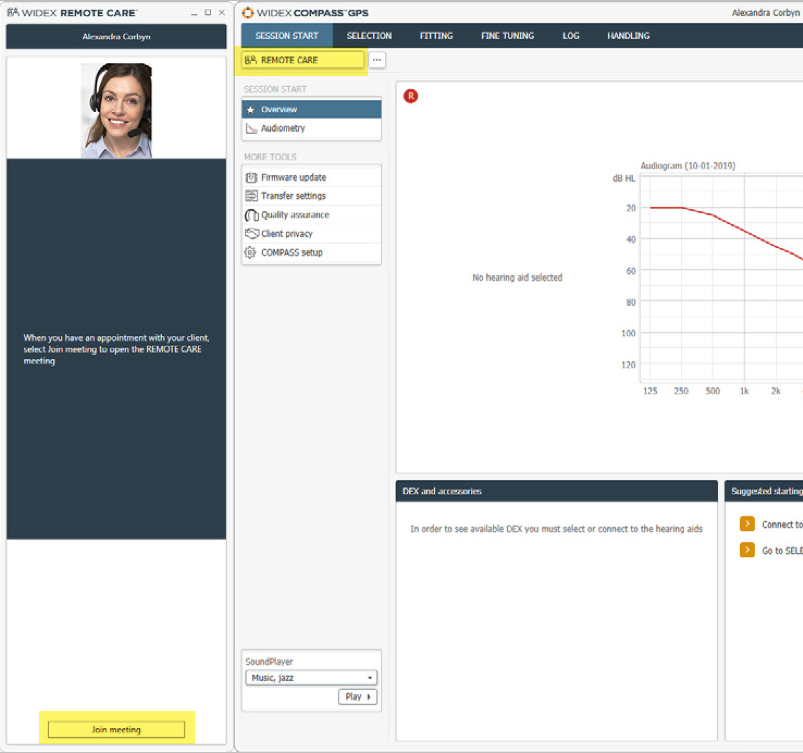
Task: Click the Audiometry graph icon
Action: (251, 128)
